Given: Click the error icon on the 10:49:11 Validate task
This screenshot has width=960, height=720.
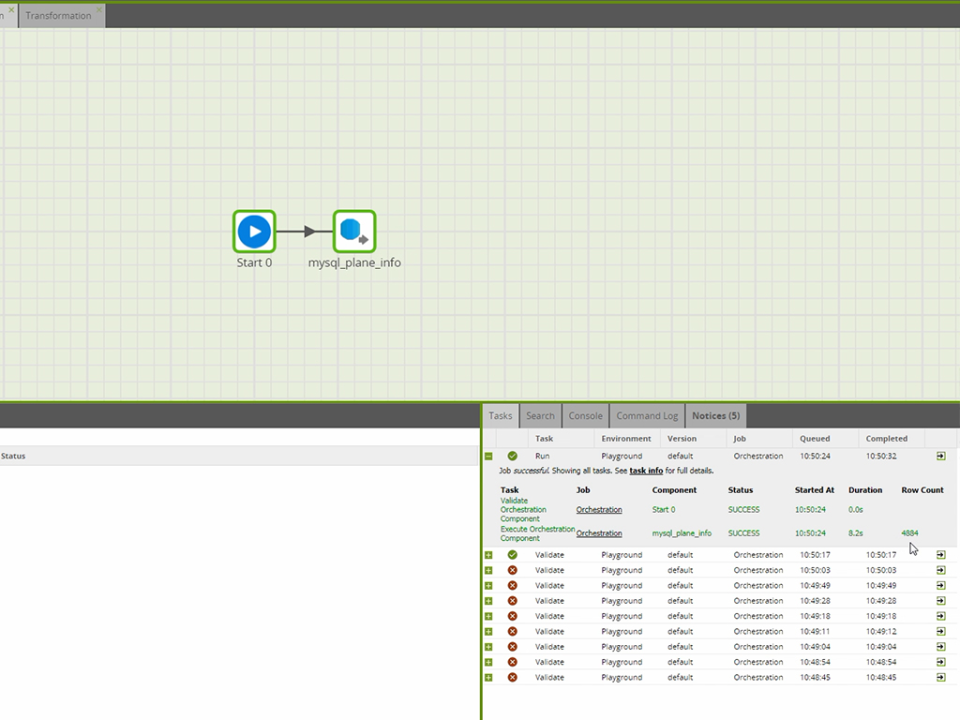Looking at the screenshot, I should pyautogui.click(x=512, y=631).
